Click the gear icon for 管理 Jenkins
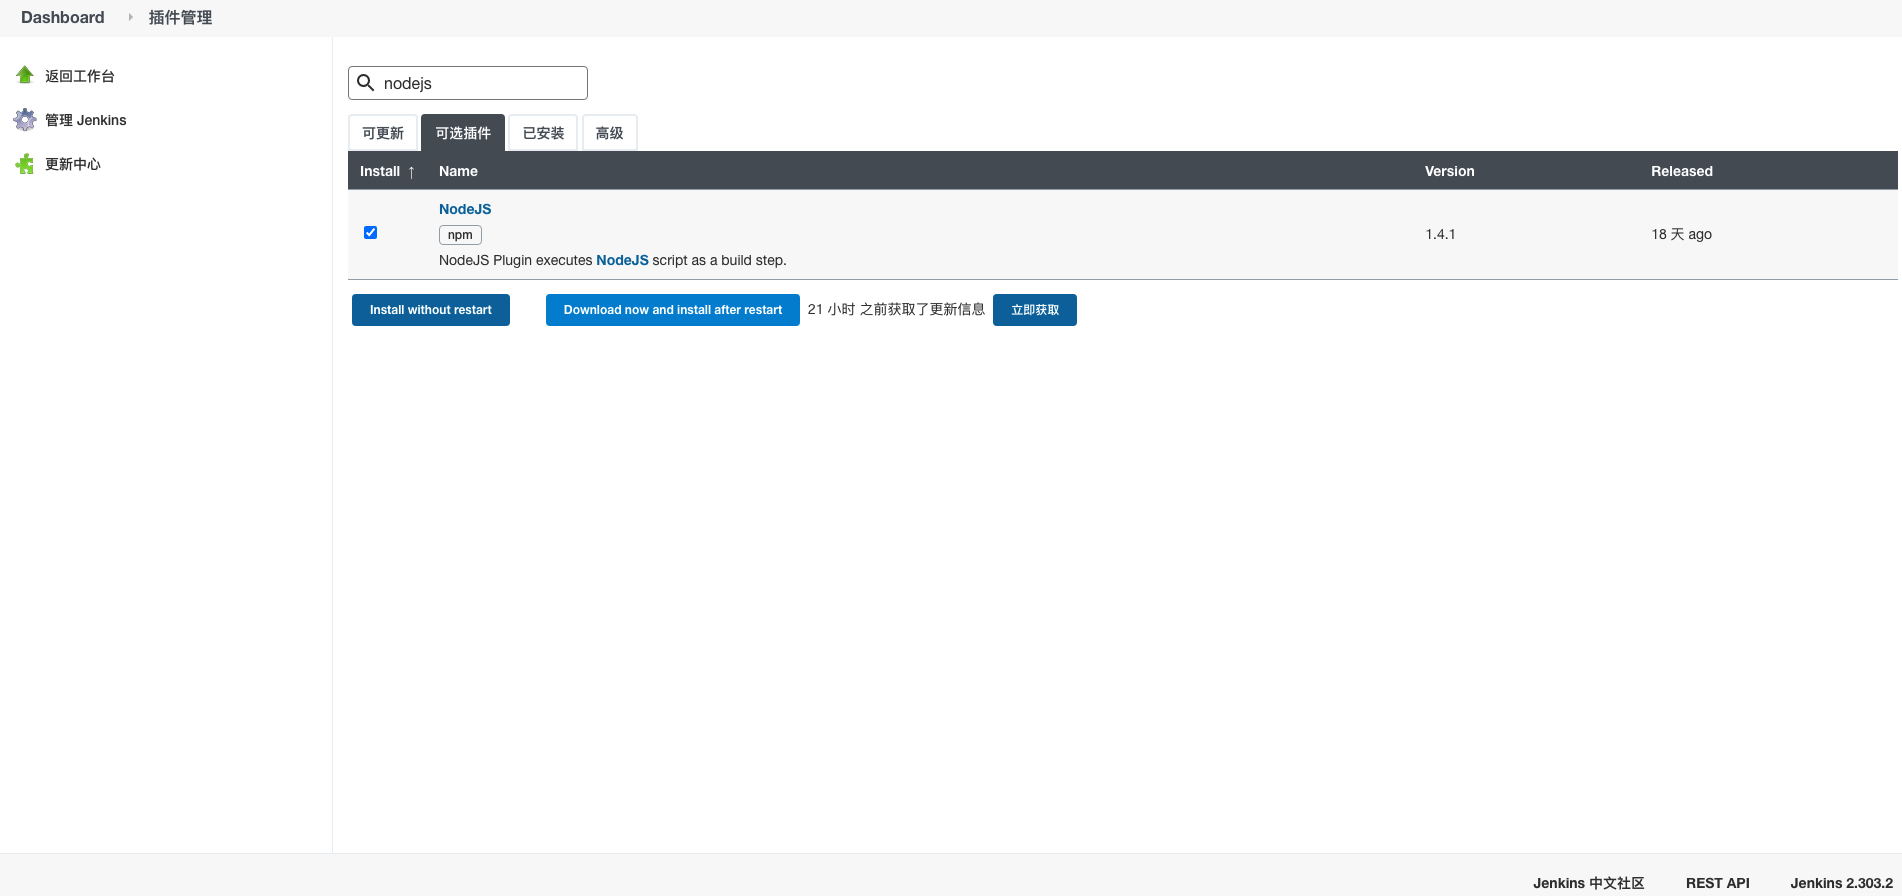This screenshot has width=1902, height=896. (x=25, y=120)
